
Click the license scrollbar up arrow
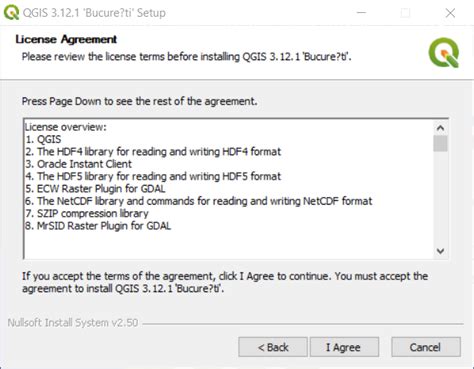pyautogui.click(x=440, y=128)
